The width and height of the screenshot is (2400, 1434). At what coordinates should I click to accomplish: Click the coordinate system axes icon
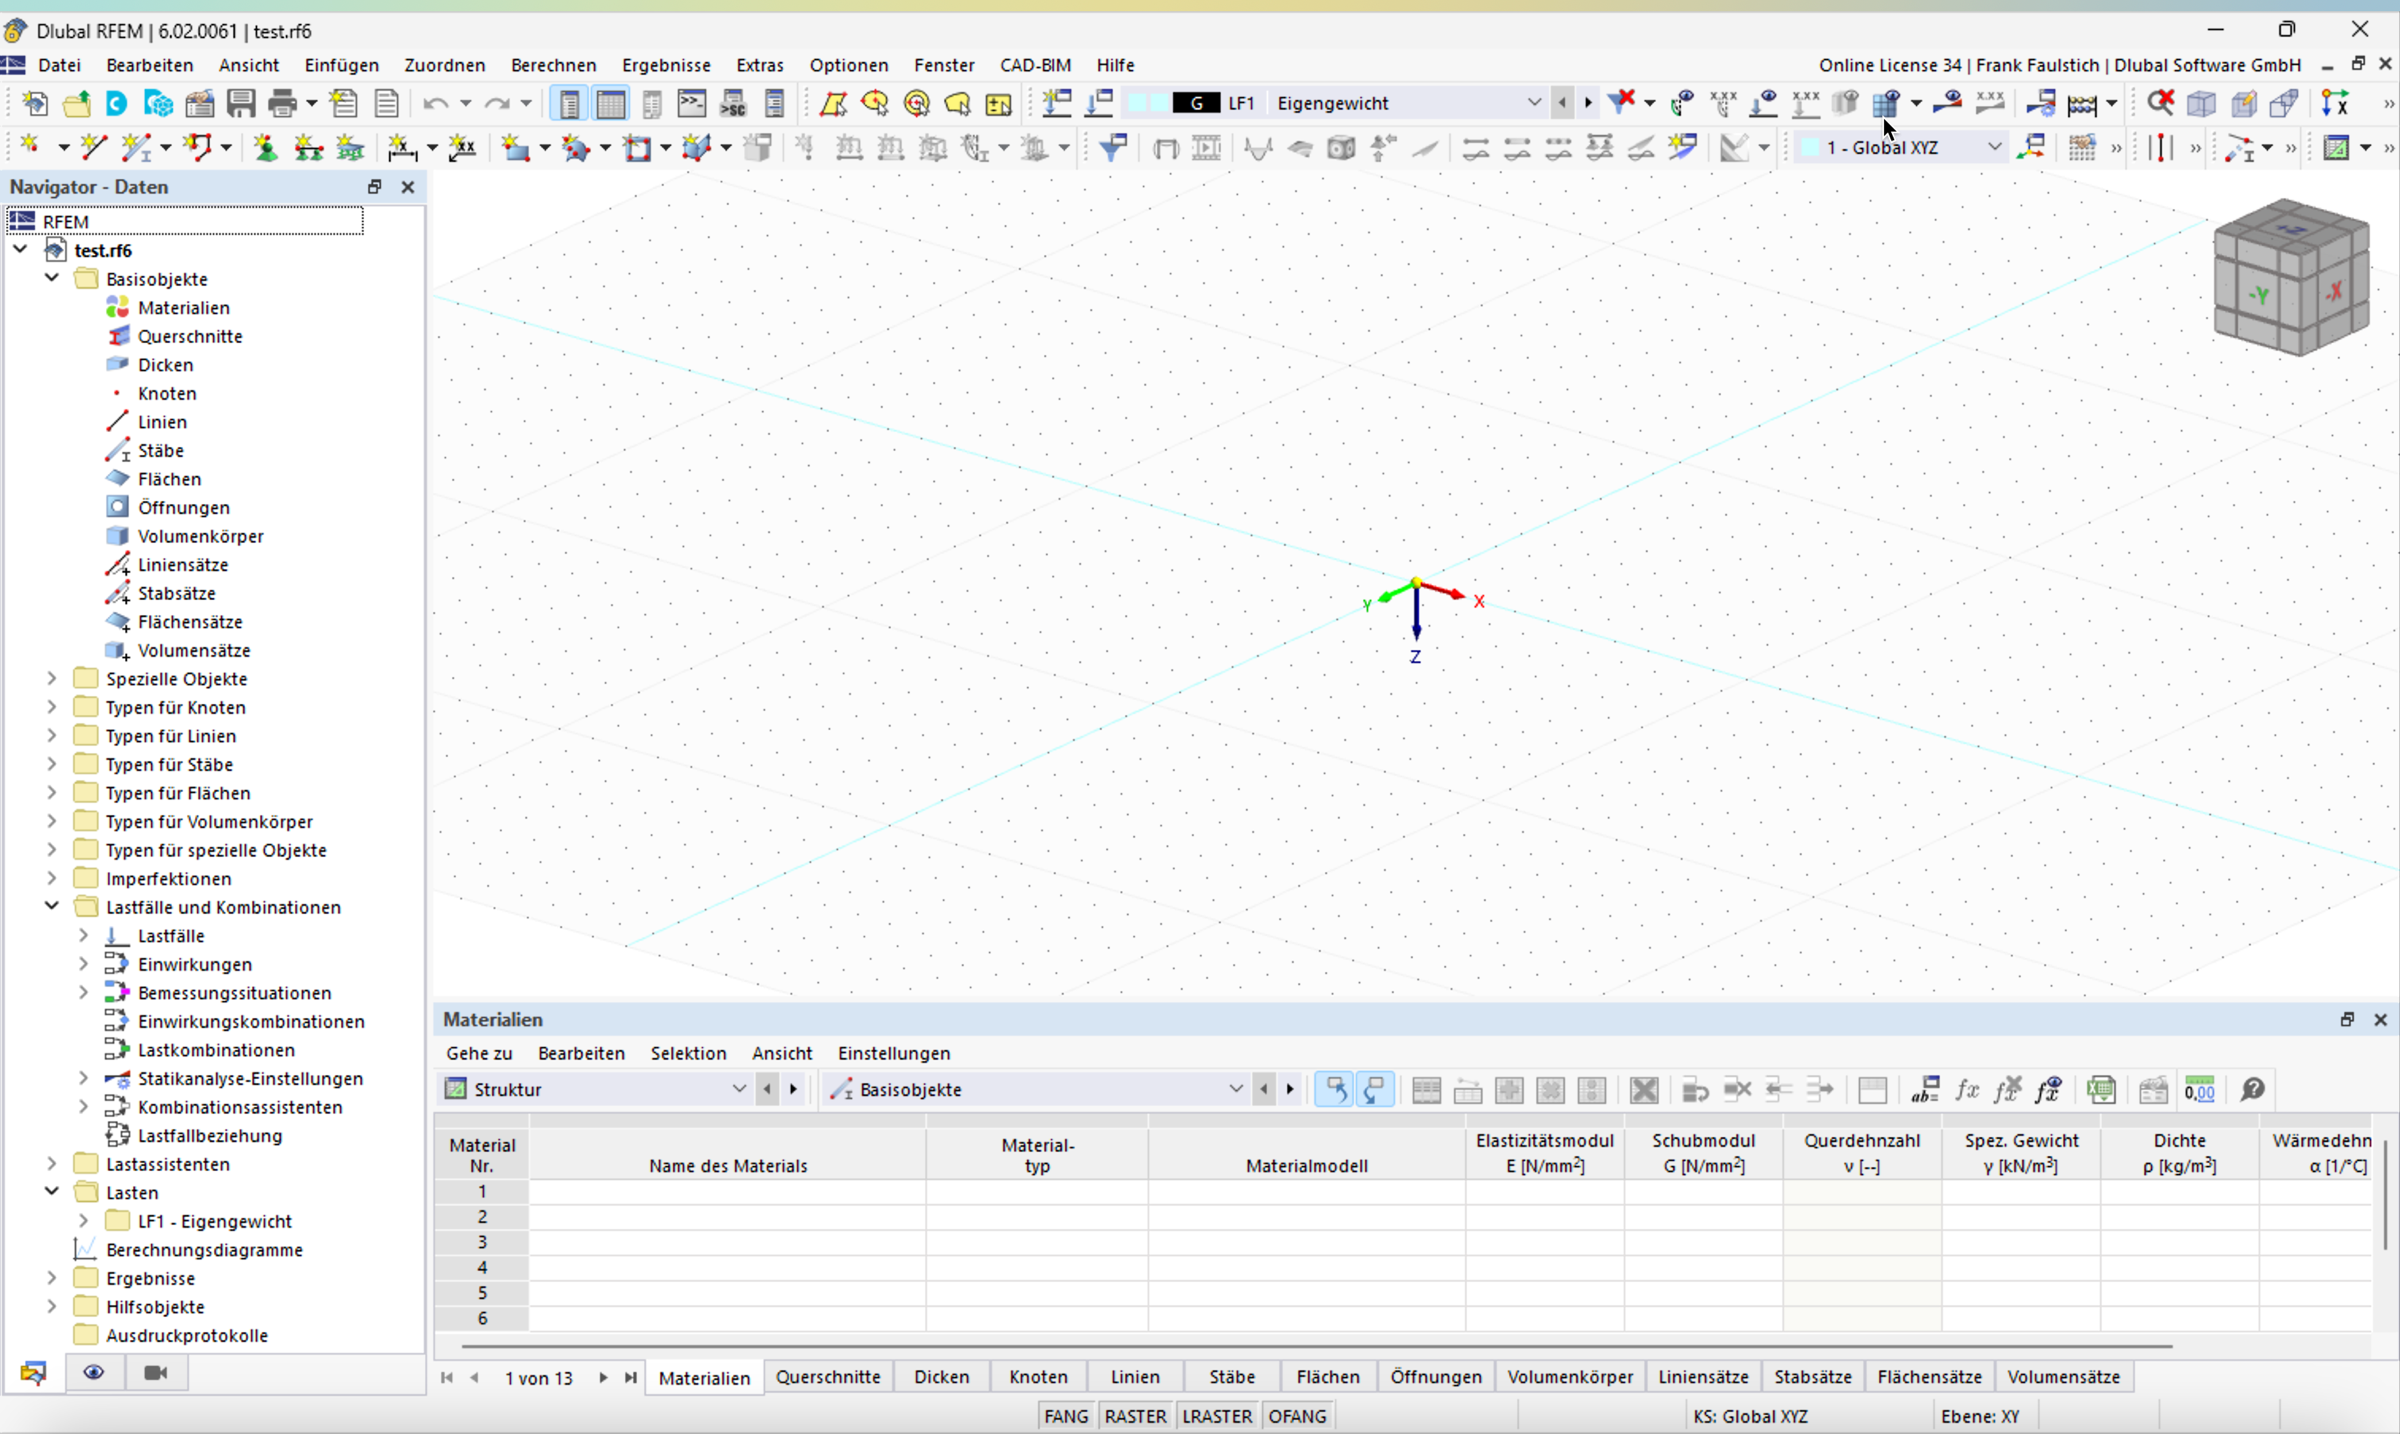(2335, 103)
